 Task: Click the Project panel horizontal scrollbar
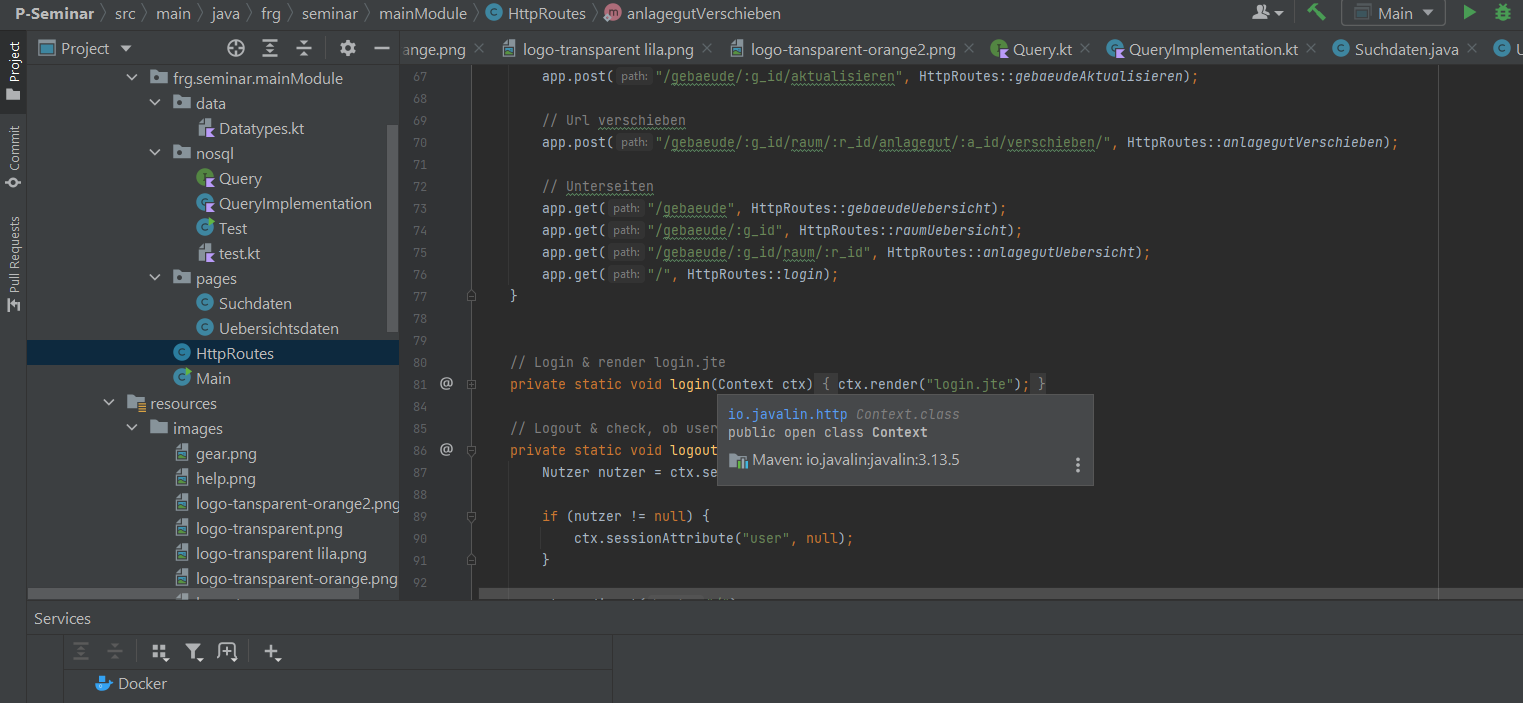(193, 594)
